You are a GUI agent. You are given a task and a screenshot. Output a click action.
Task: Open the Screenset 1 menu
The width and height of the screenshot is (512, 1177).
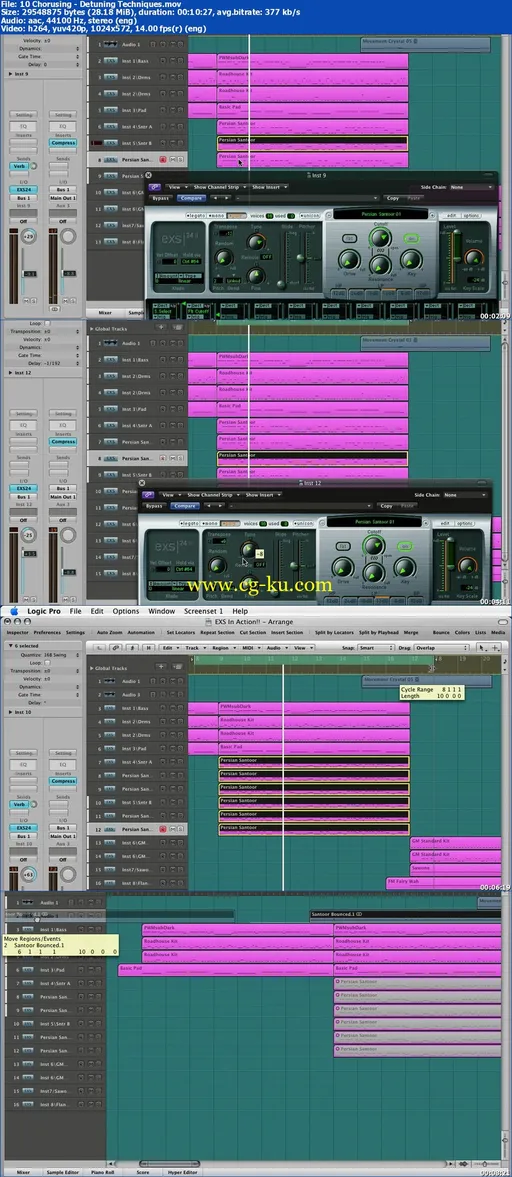203,611
